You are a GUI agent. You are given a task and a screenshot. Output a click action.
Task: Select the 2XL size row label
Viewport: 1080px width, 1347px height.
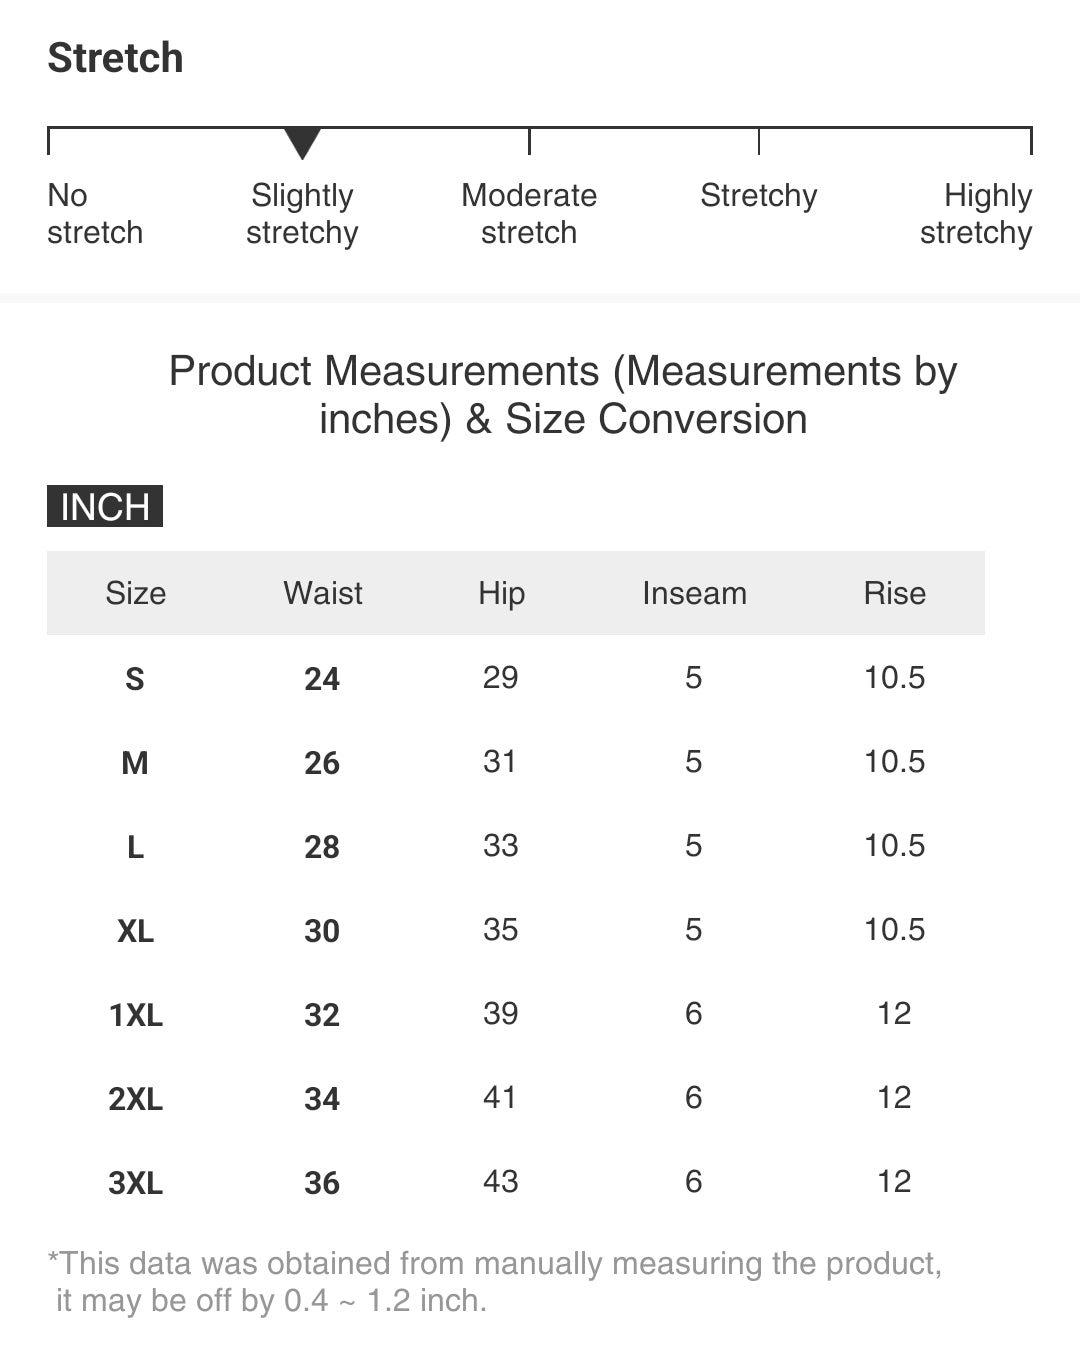pos(135,1099)
